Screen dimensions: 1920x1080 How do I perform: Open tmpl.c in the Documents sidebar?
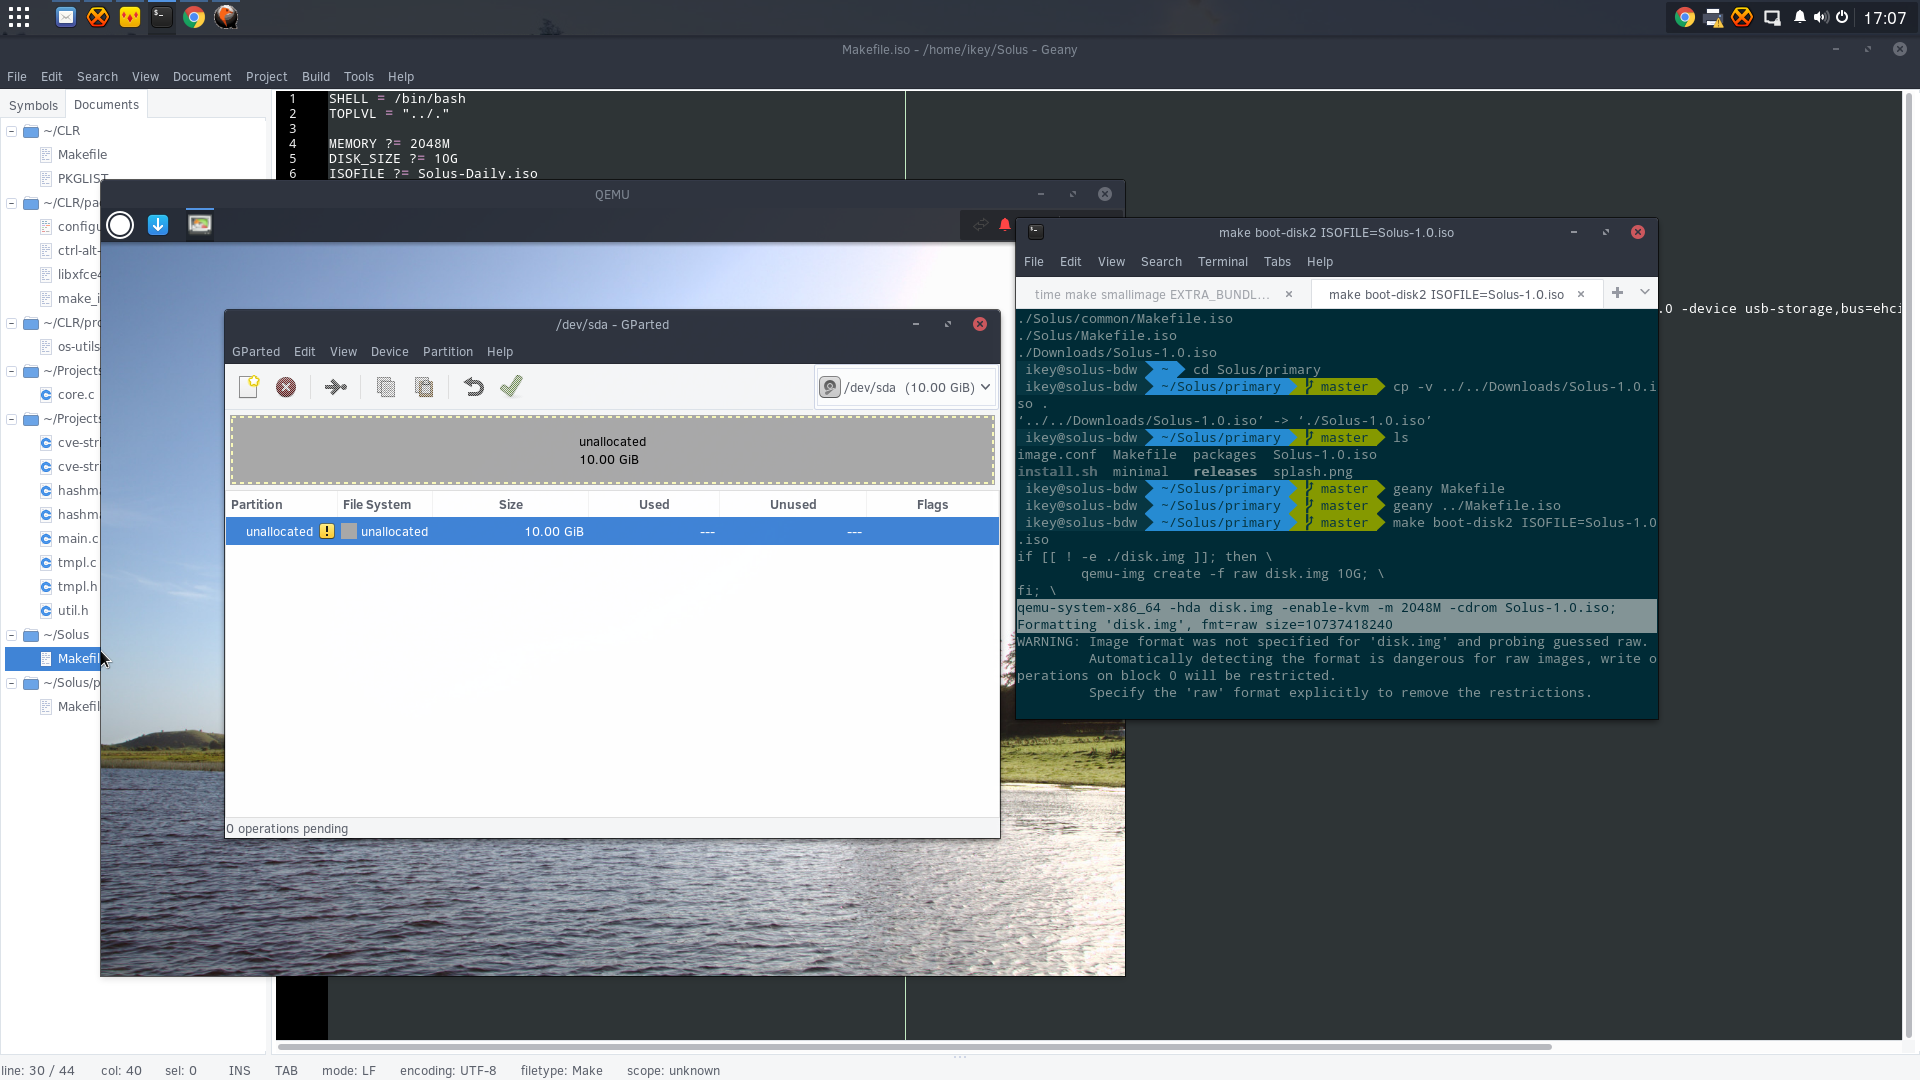[x=77, y=563]
